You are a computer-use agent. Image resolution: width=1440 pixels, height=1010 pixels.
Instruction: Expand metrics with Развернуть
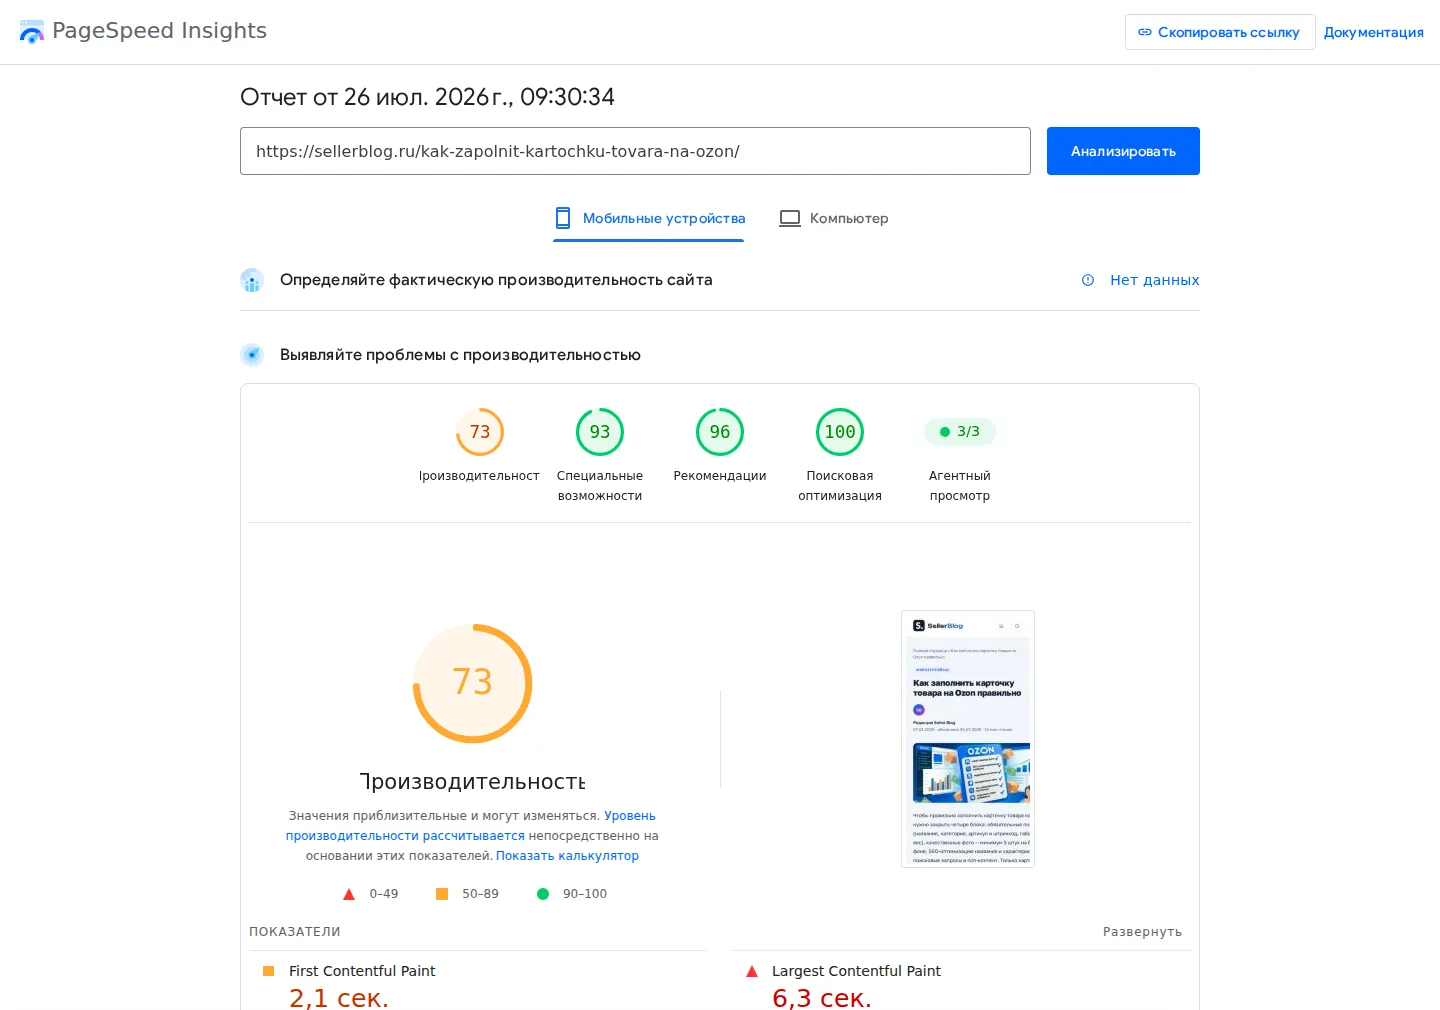pyautogui.click(x=1142, y=932)
